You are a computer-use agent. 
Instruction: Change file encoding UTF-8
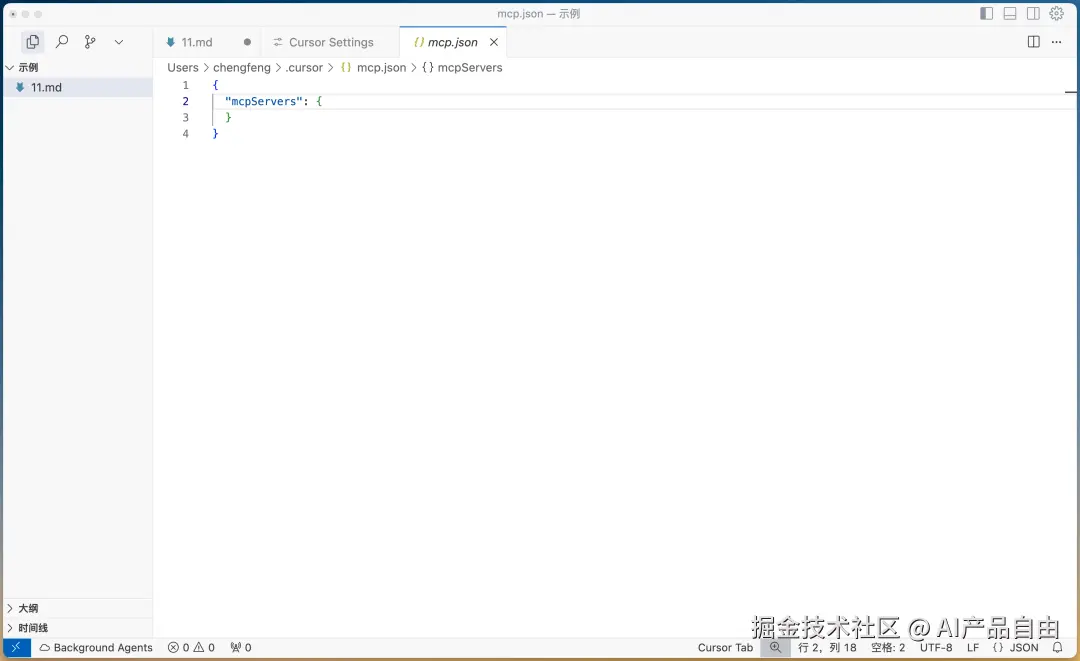point(936,648)
